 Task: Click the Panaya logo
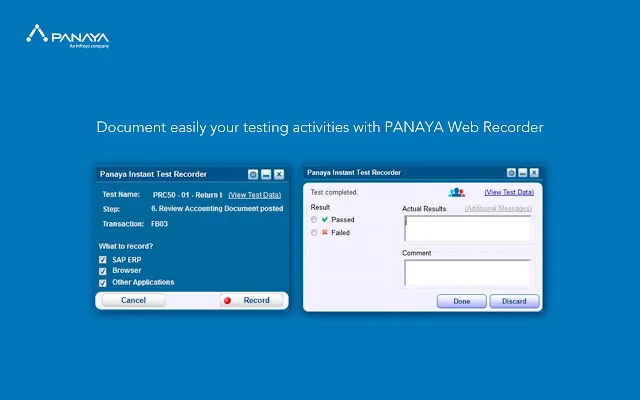[68, 36]
